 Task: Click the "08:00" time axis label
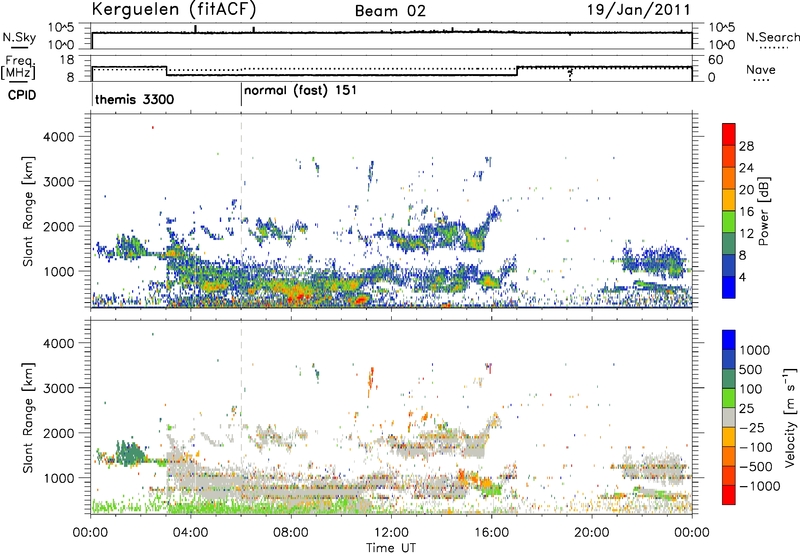(291, 533)
